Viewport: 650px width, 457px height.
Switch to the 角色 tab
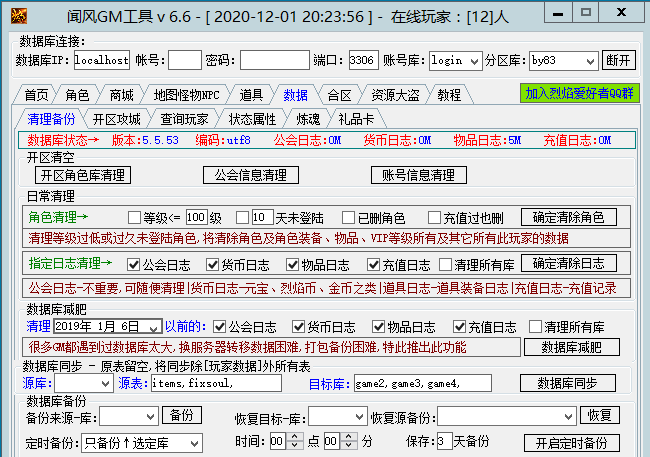[x=77, y=95]
